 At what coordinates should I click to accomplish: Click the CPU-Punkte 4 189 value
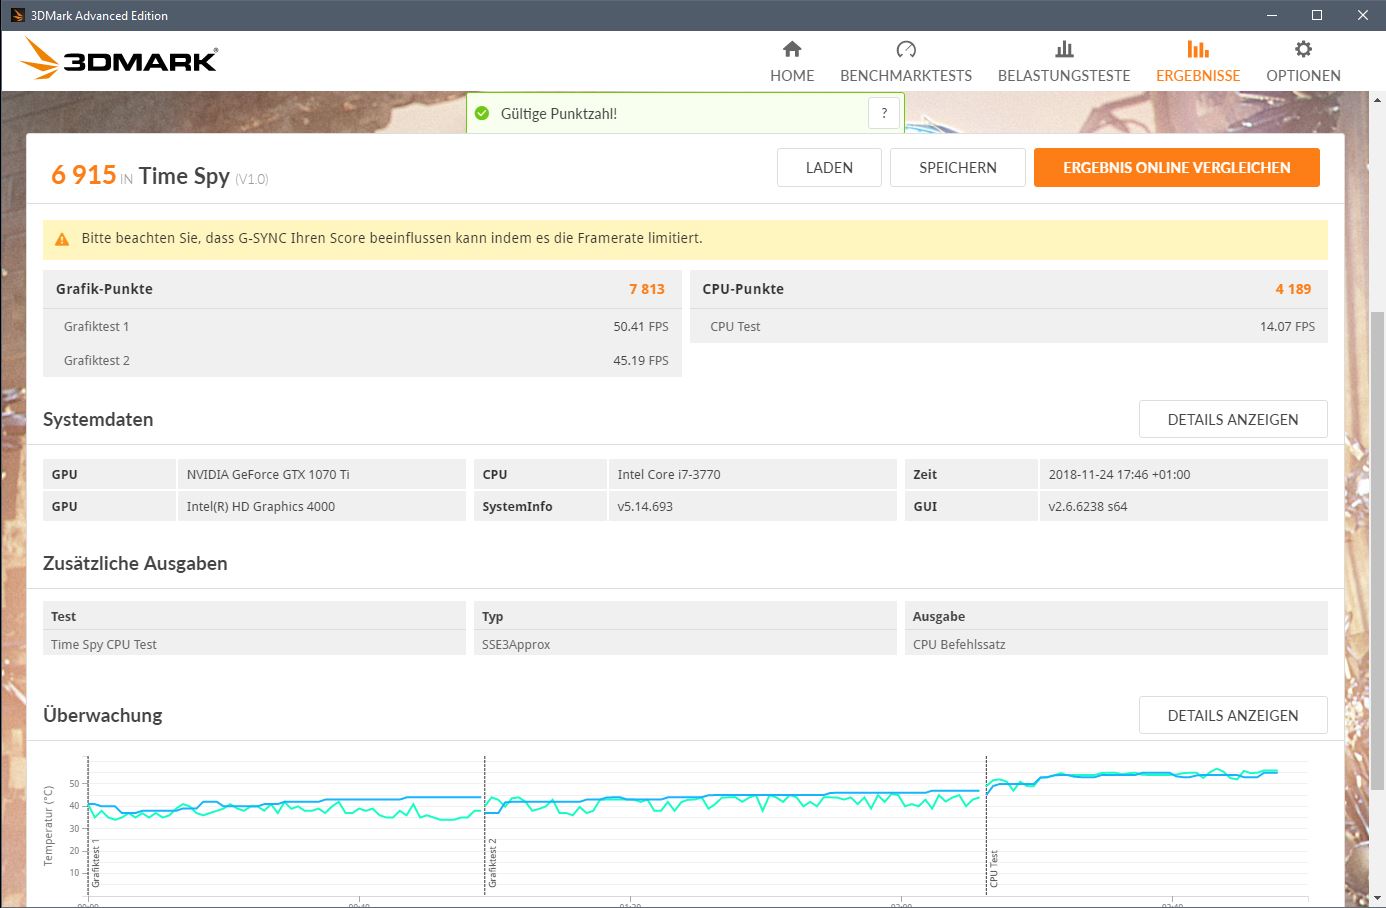1293,289
